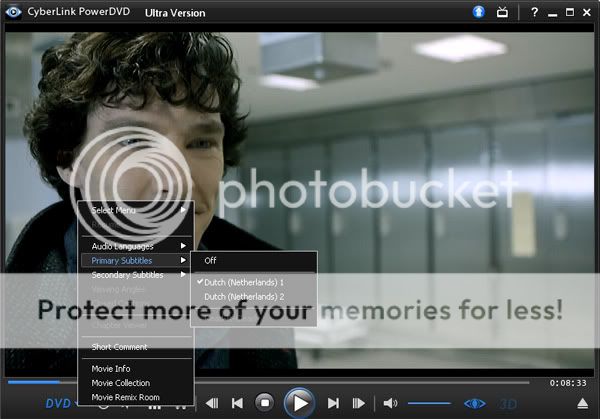600x419 pixels.
Task: Adjust the volume slider
Action: [x=429, y=403]
